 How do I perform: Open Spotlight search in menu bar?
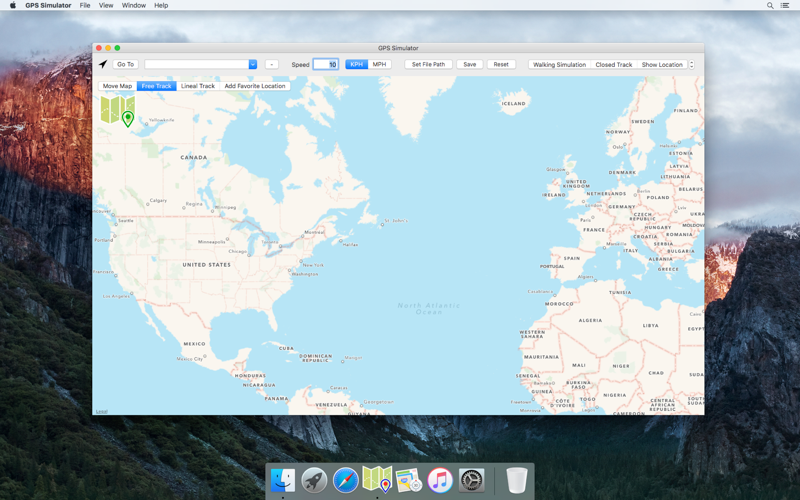click(770, 5)
